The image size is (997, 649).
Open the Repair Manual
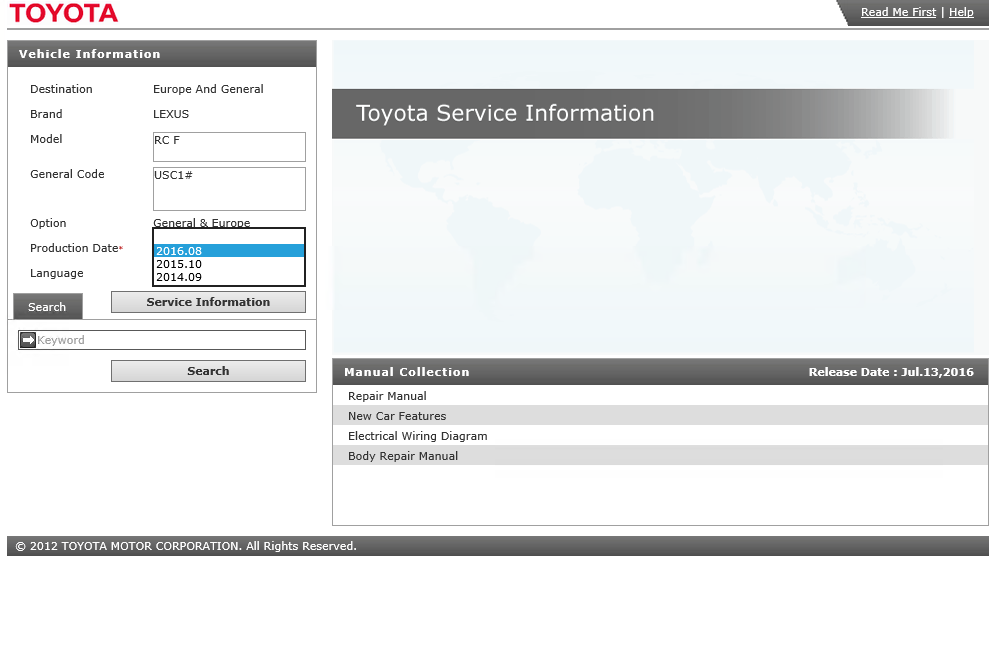[387, 396]
